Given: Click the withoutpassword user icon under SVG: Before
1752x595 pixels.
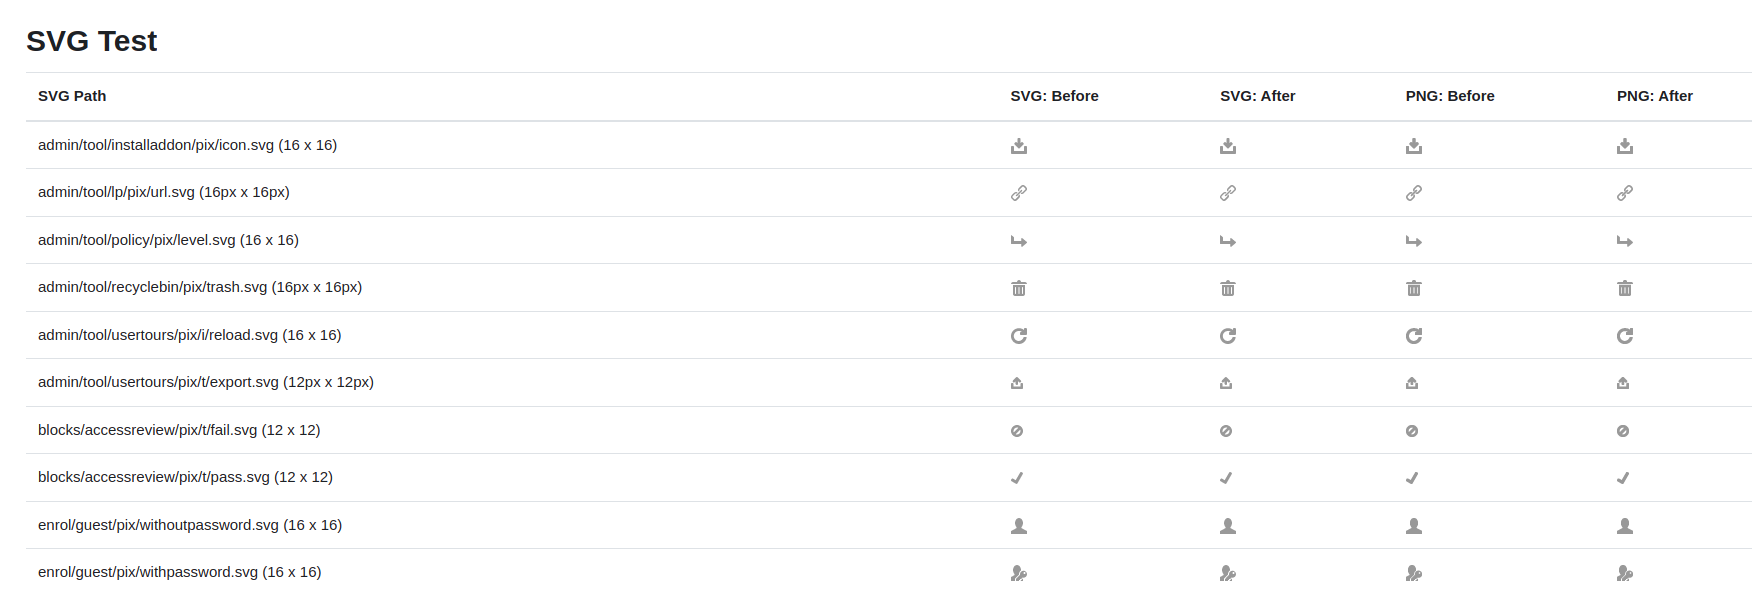Looking at the screenshot, I should [x=1019, y=526].
